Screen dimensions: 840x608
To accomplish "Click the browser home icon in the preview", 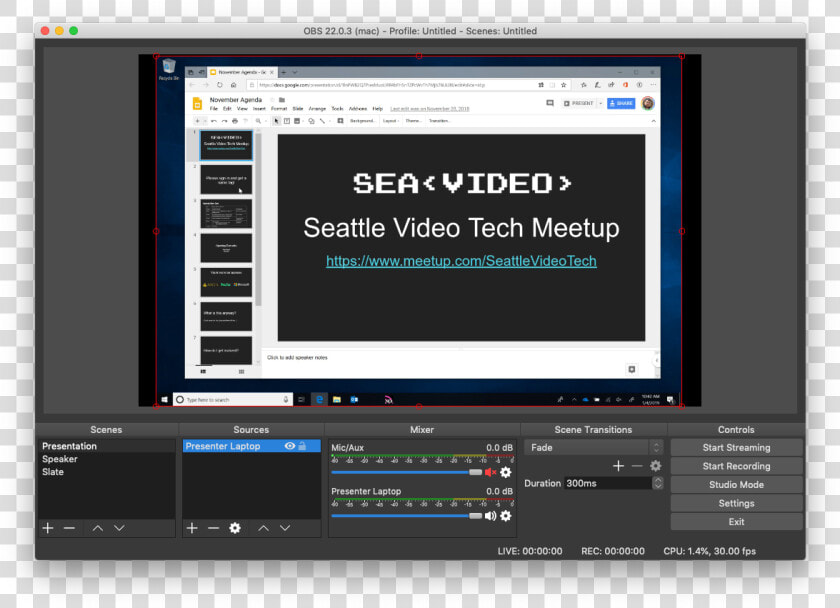I will (x=234, y=85).
